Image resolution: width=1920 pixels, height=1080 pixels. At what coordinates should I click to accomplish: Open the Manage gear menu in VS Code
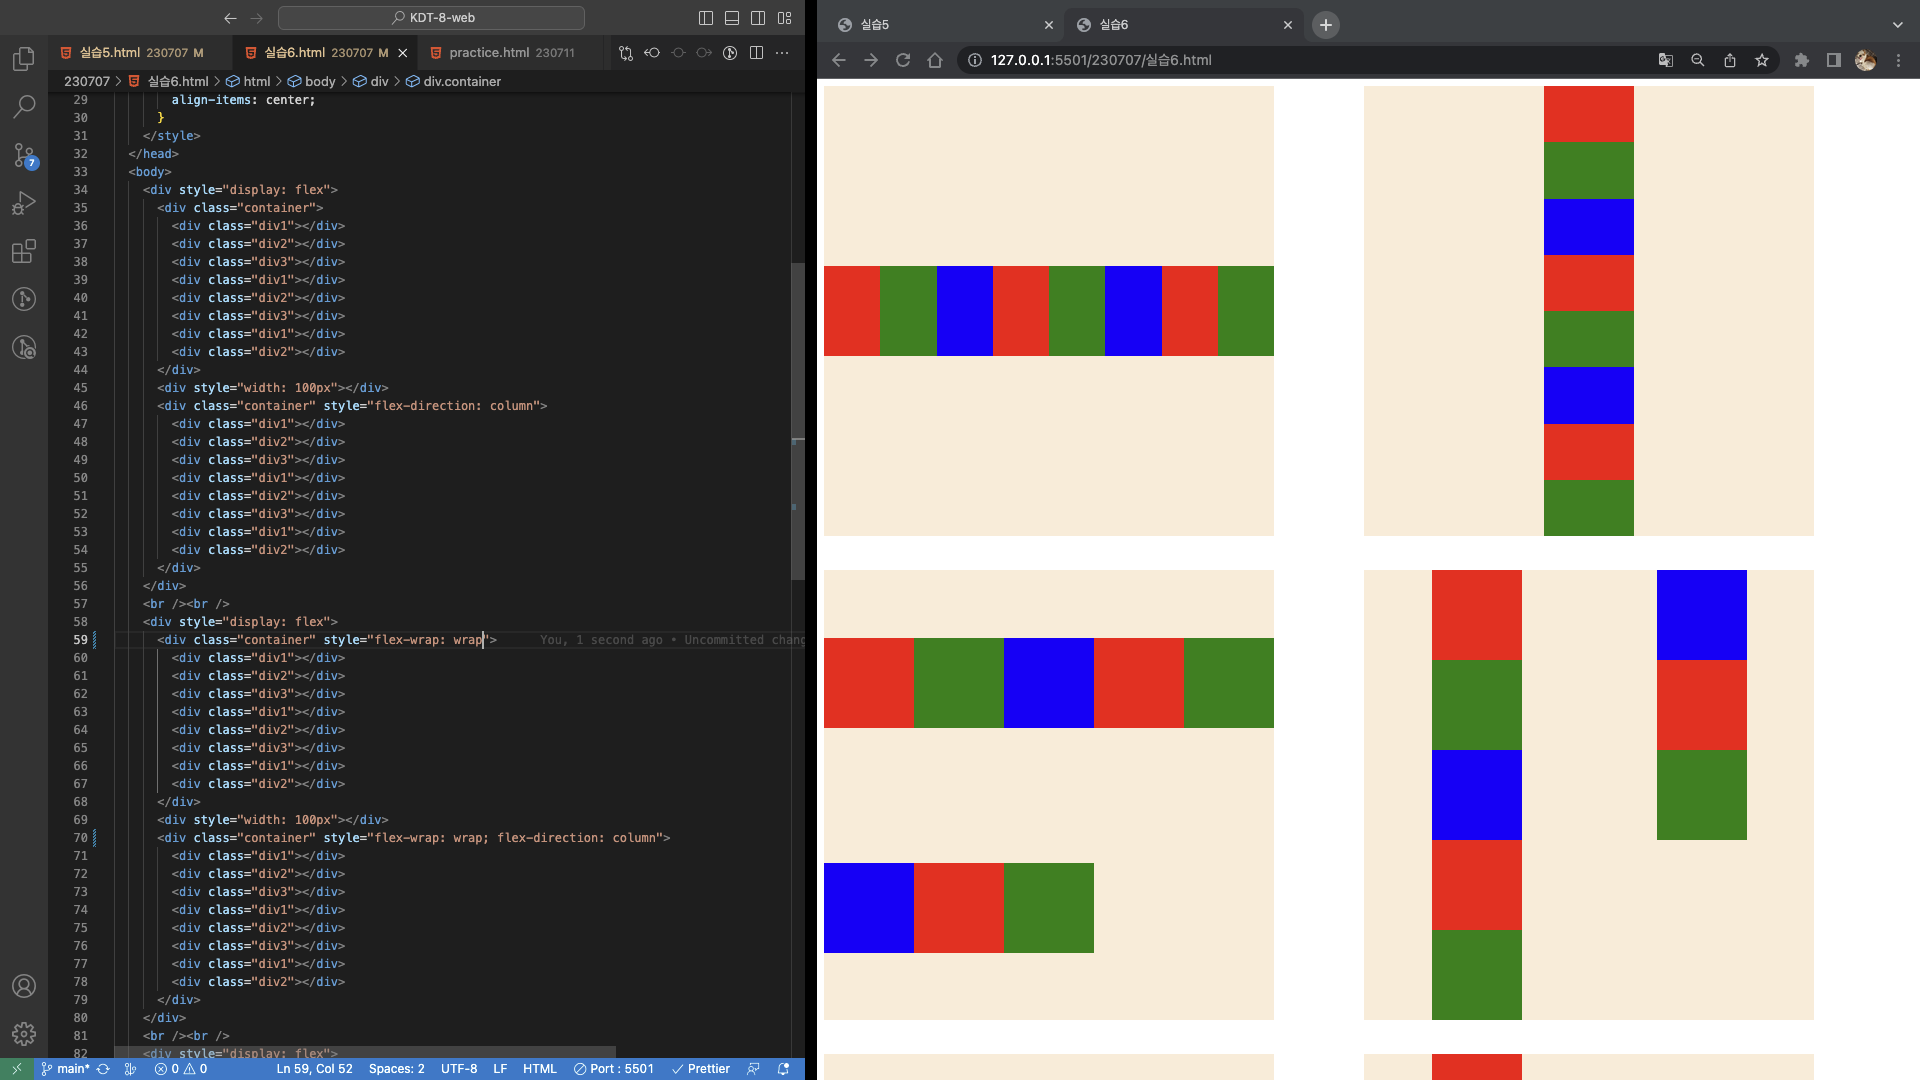[x=24, y=1034]
